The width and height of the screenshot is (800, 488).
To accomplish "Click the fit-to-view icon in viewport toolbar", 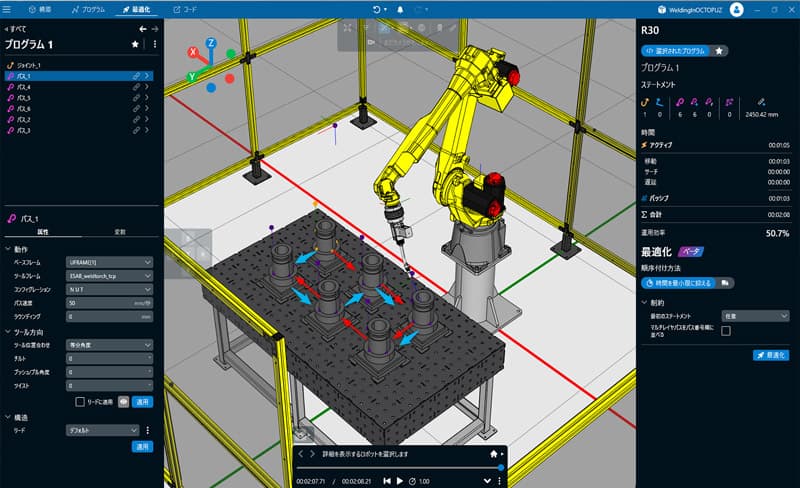I will click(347, 28).
